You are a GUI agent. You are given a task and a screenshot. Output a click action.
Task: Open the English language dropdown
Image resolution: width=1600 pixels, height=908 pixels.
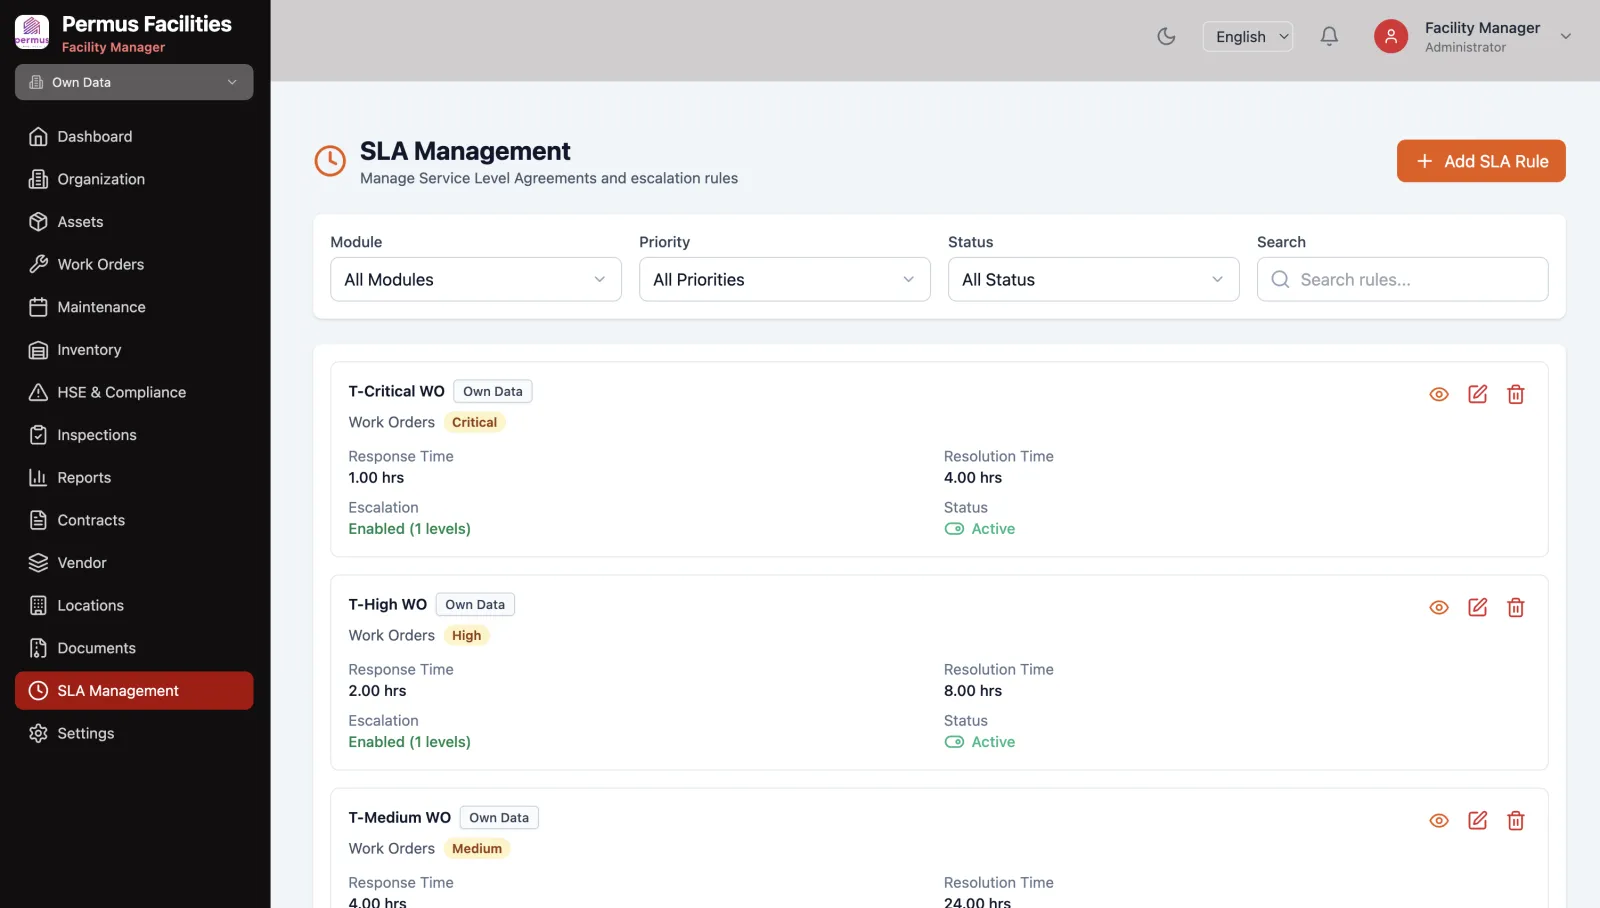1248,36
